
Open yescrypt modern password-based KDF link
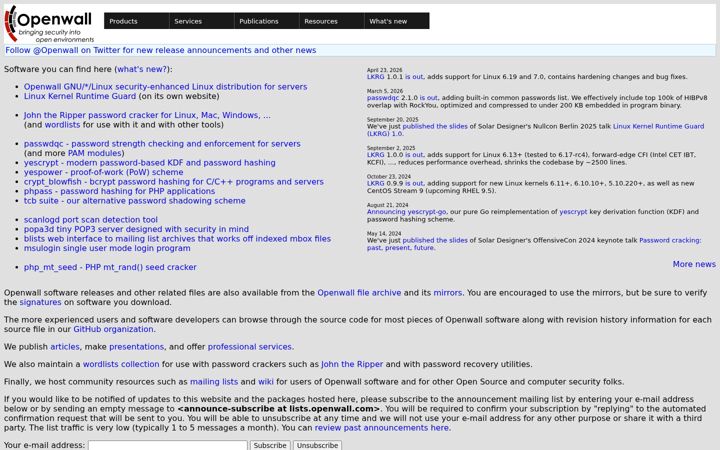tap(150, 163)
